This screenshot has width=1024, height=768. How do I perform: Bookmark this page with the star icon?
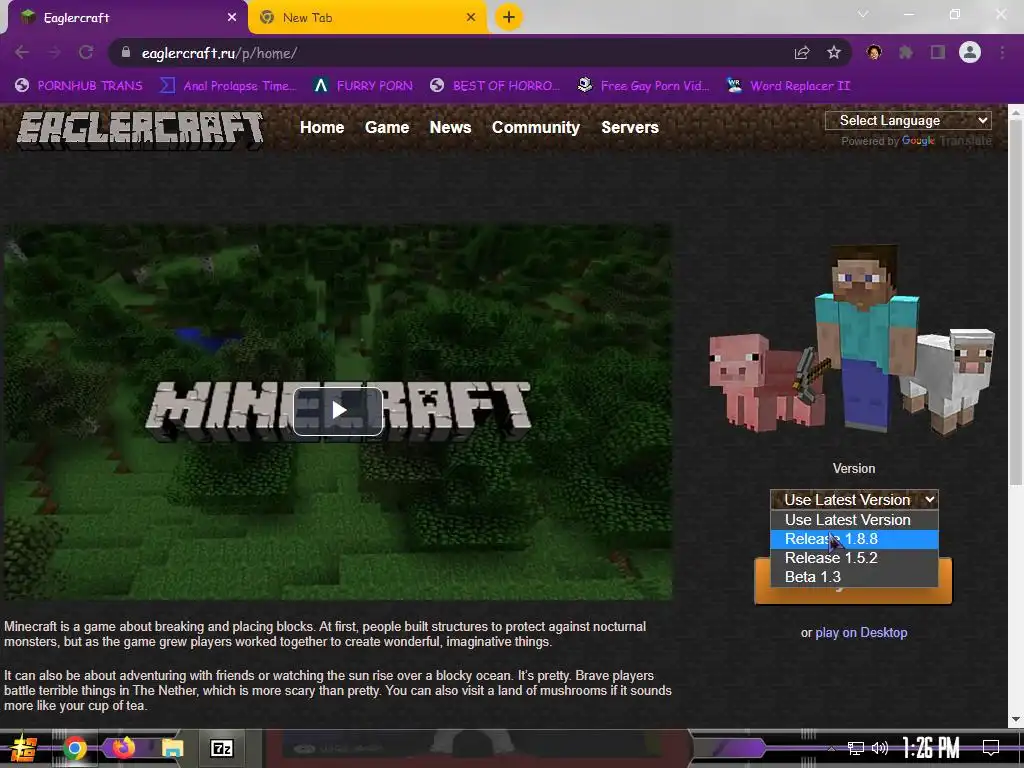coord(834,52)
